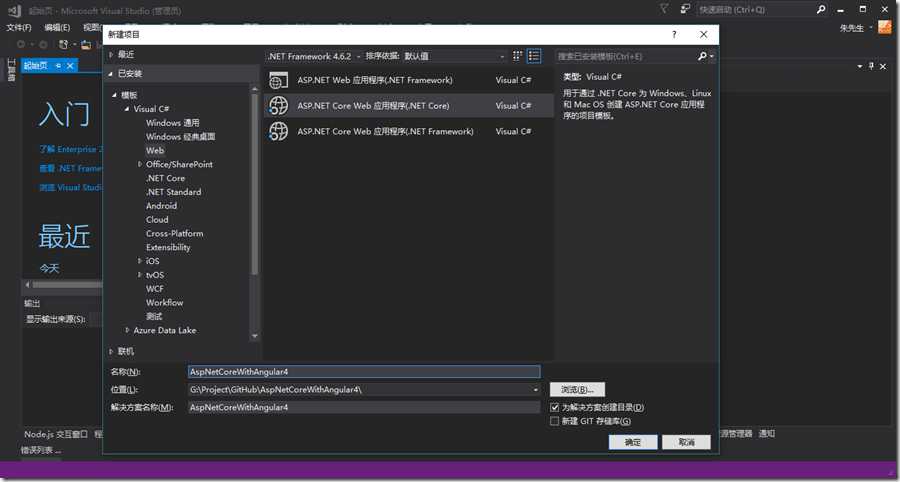Enable the new GIT repository checkbox
Image resolution: width=900 pixels, height=482 pixels.
pyautogui.click(x=554, y=421)
